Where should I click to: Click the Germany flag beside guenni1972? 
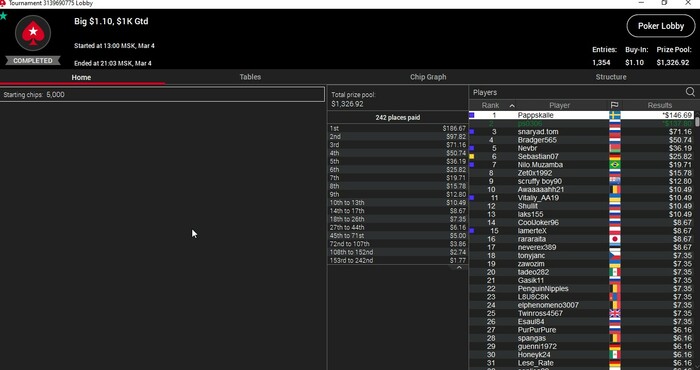tap(615, 346)
